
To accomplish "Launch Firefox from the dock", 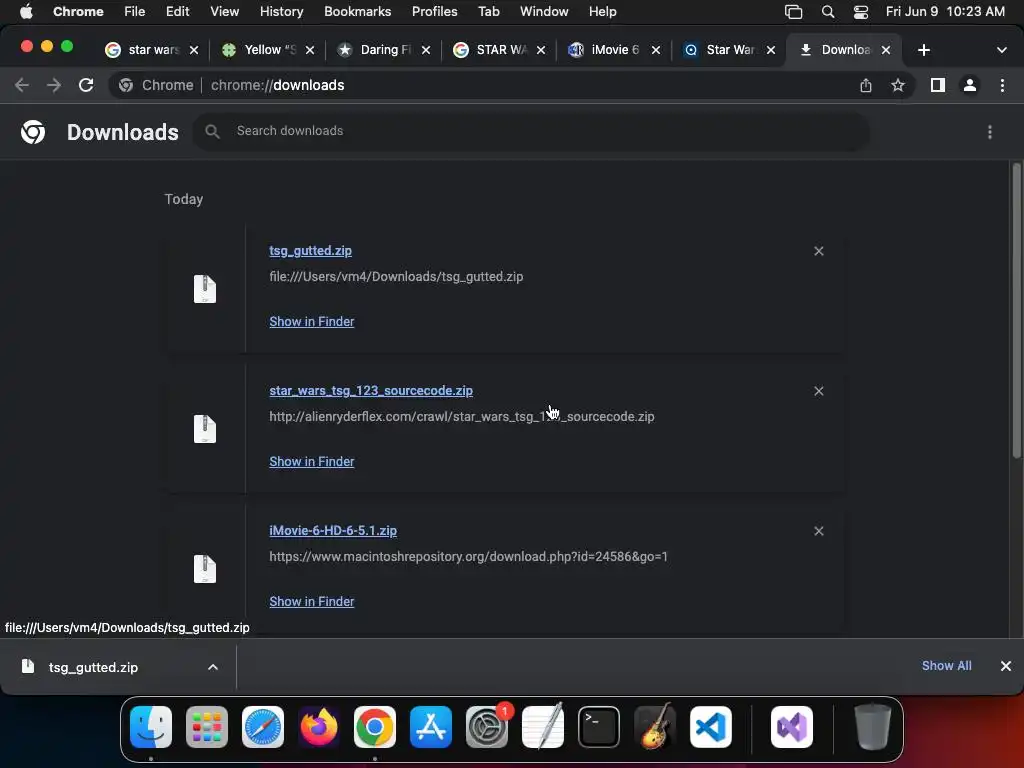I will click(x=319, y=727).
